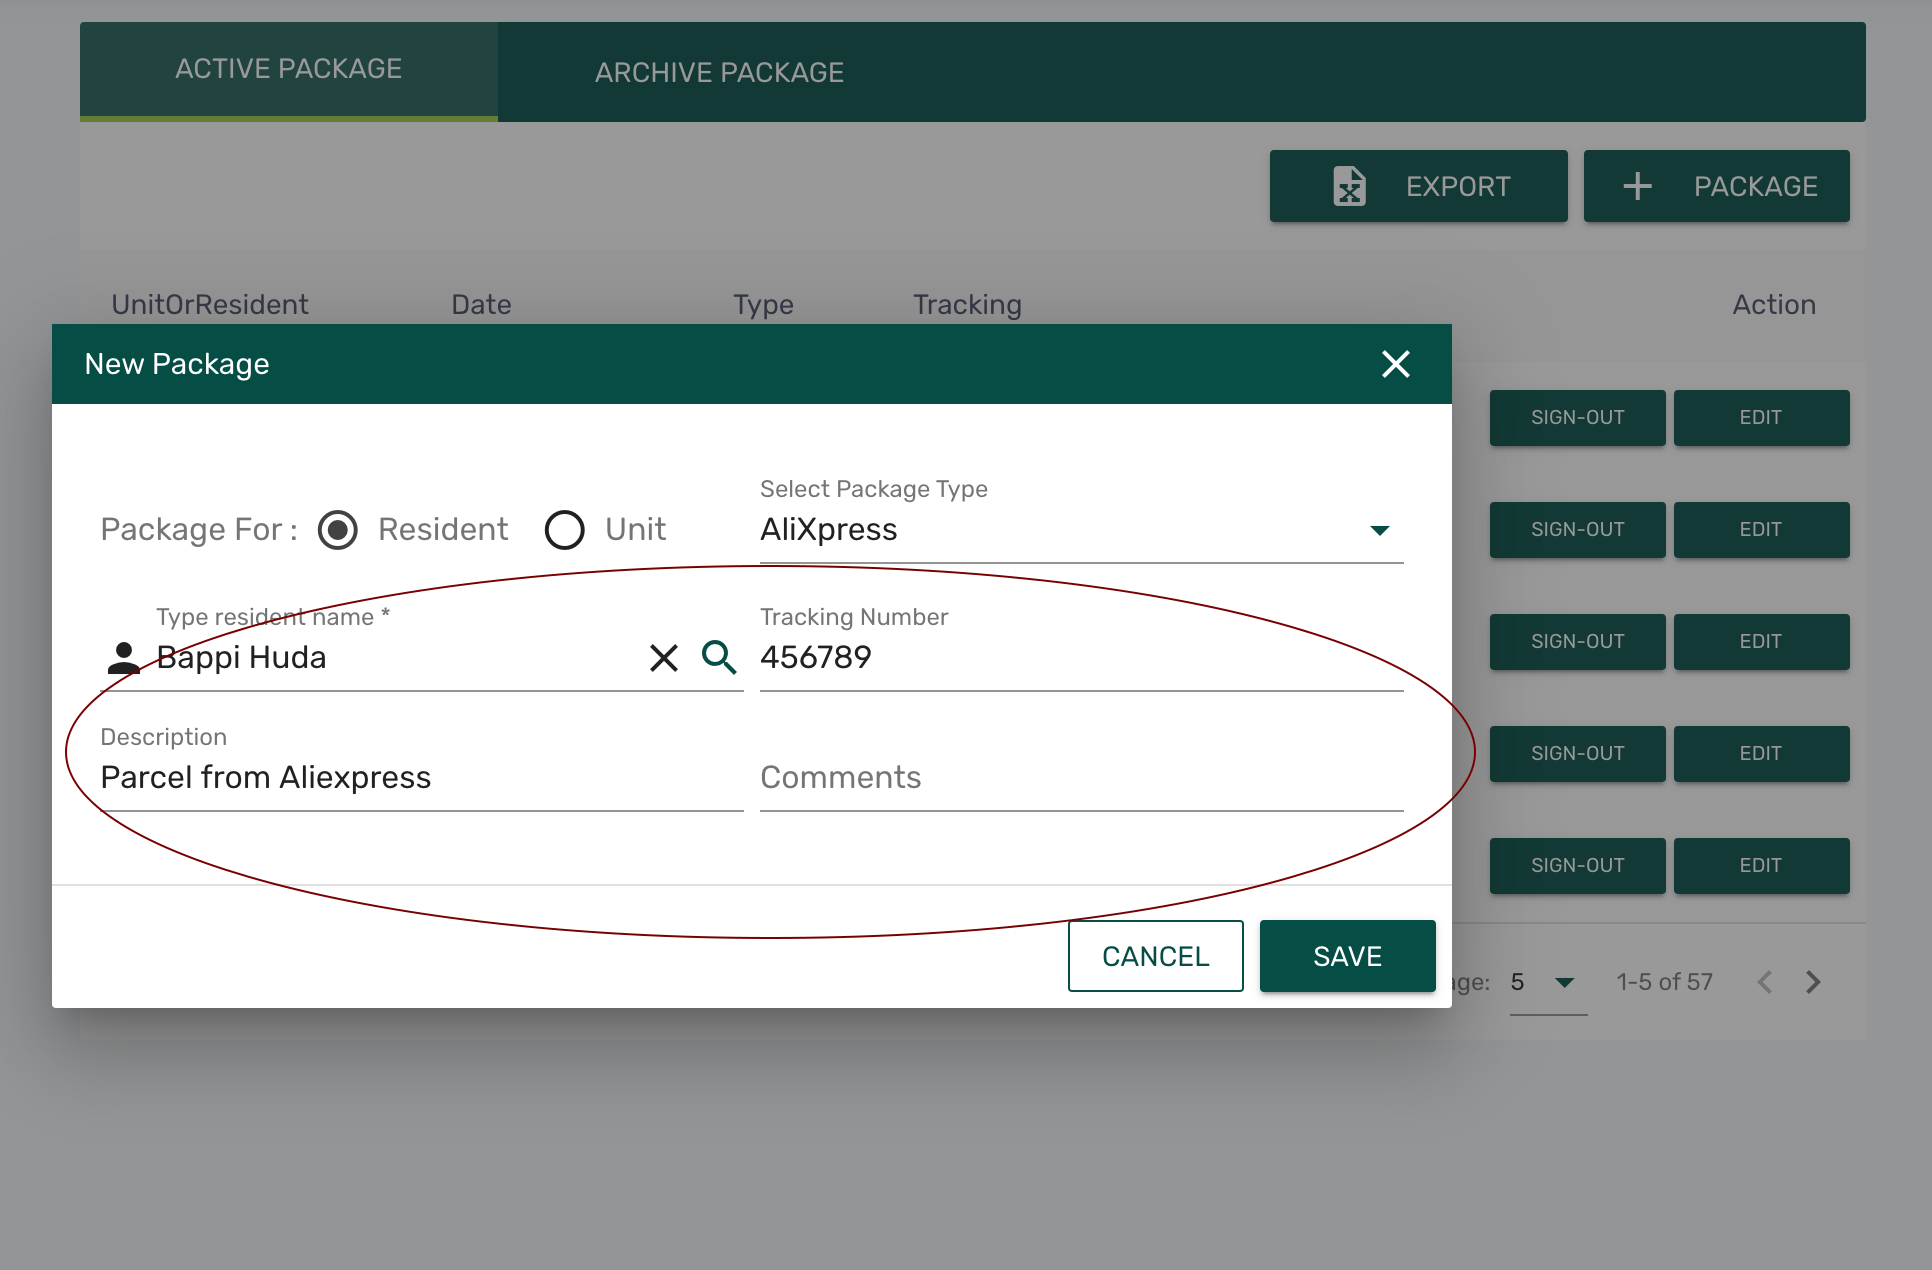Select the Unit radio button

click(565, 530)
